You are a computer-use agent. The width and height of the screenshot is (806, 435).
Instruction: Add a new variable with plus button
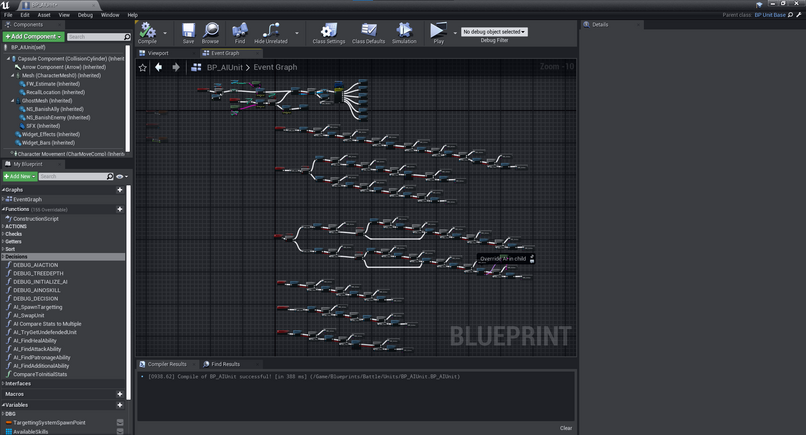click(x=120, y=405)
